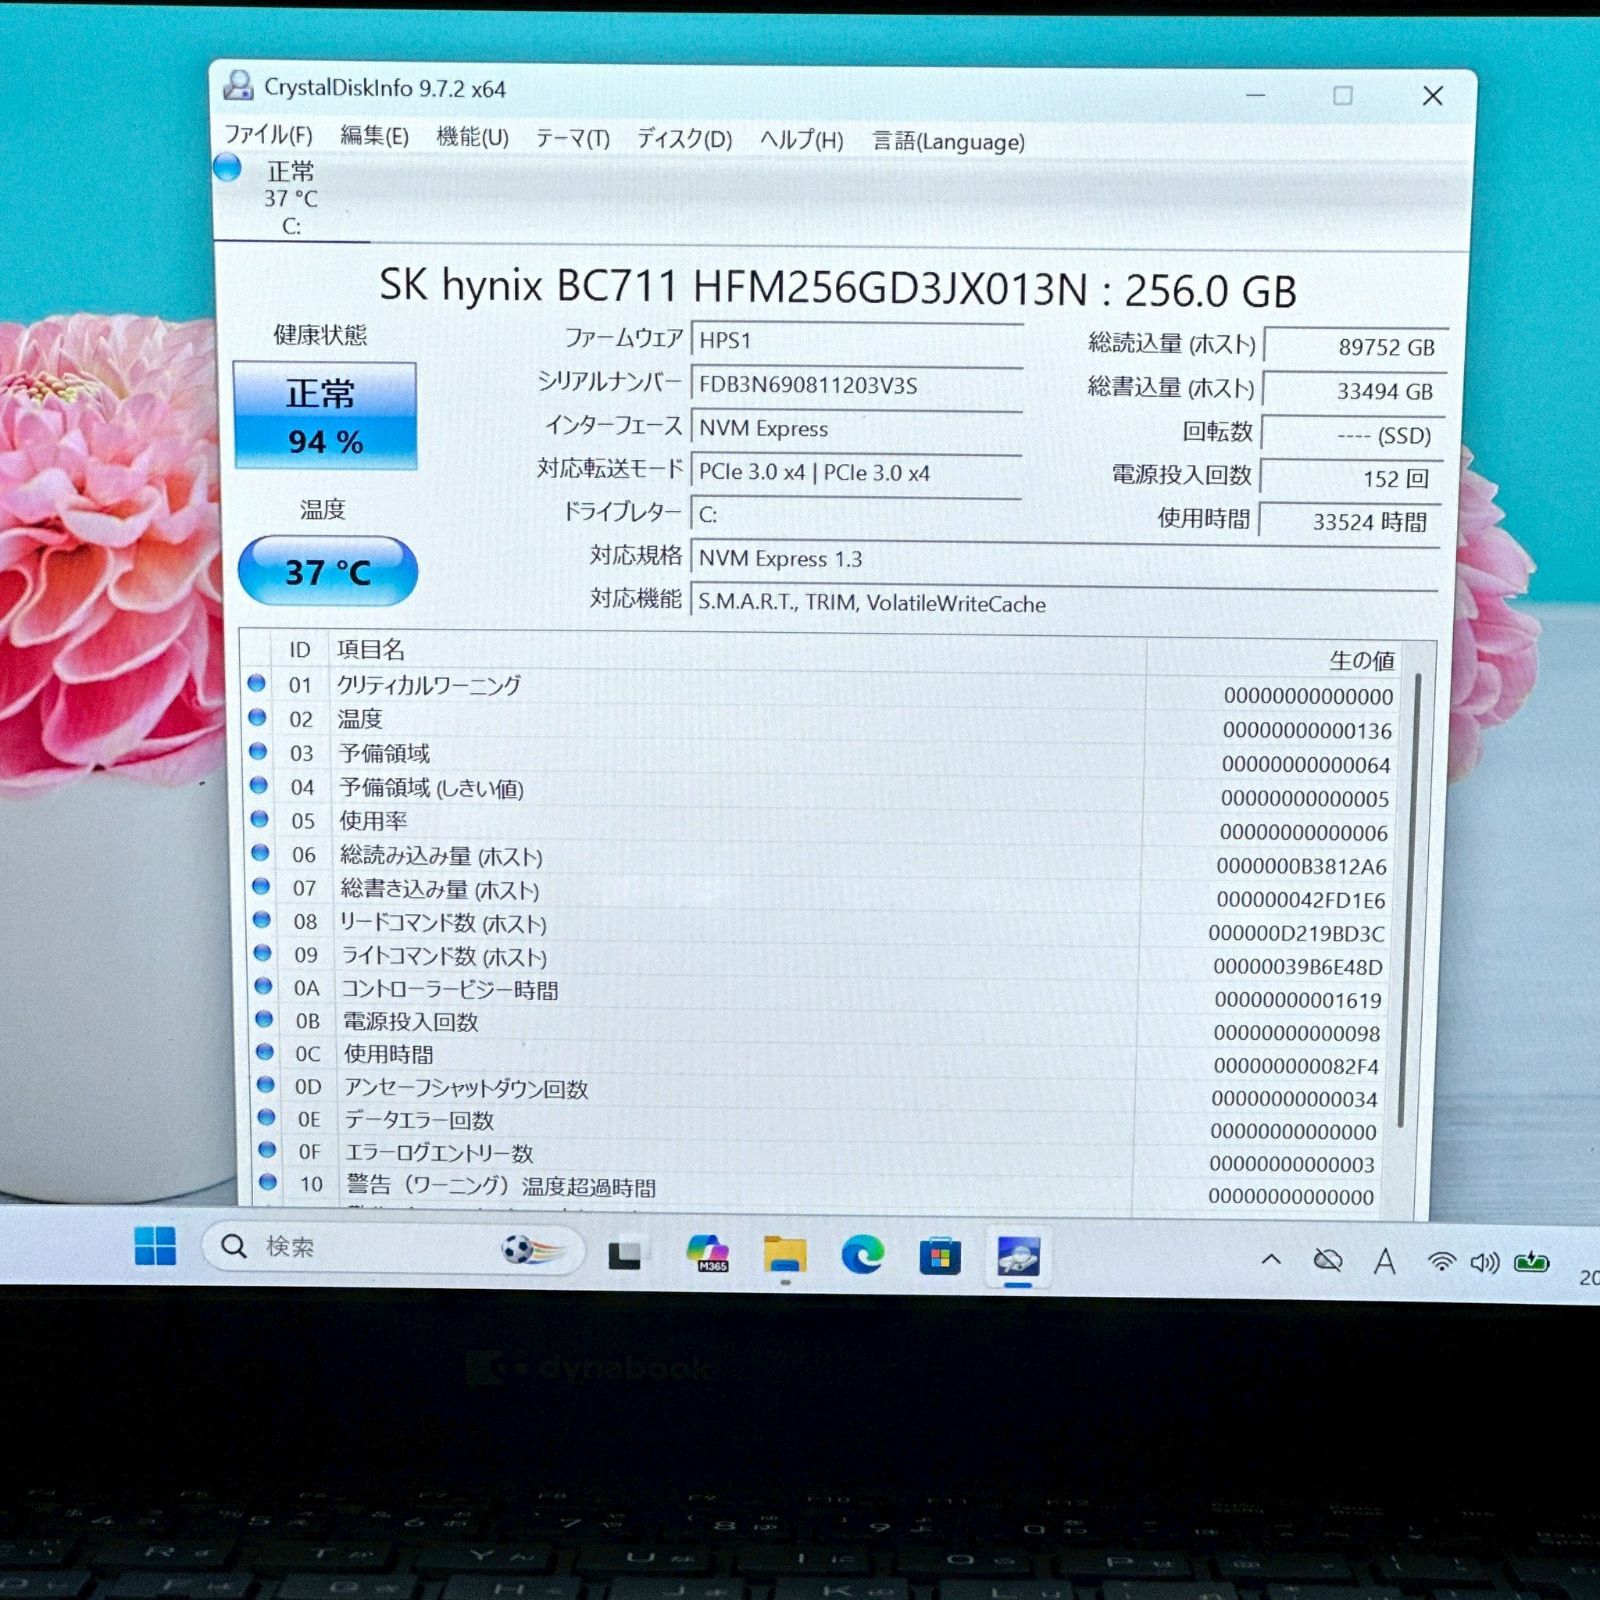Click the firmware field HPS1
The image size is (1600, 1600).
(x=856, y=340)
